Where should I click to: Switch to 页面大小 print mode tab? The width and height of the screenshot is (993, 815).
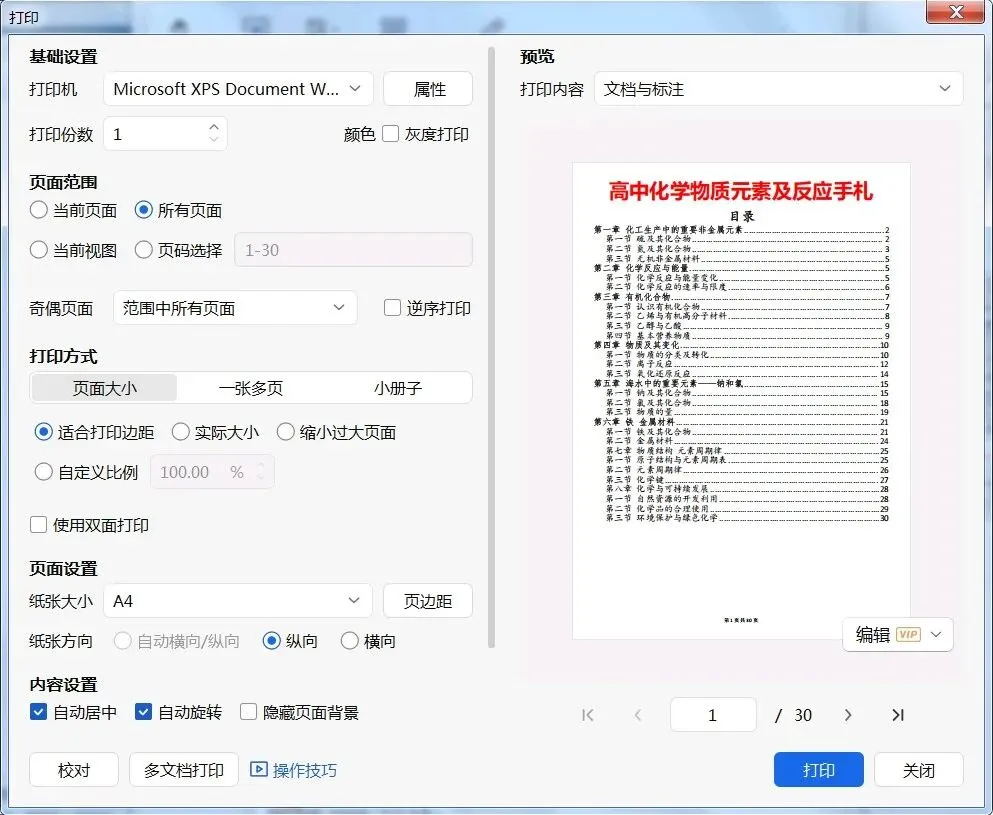click(x=104, y=388)
